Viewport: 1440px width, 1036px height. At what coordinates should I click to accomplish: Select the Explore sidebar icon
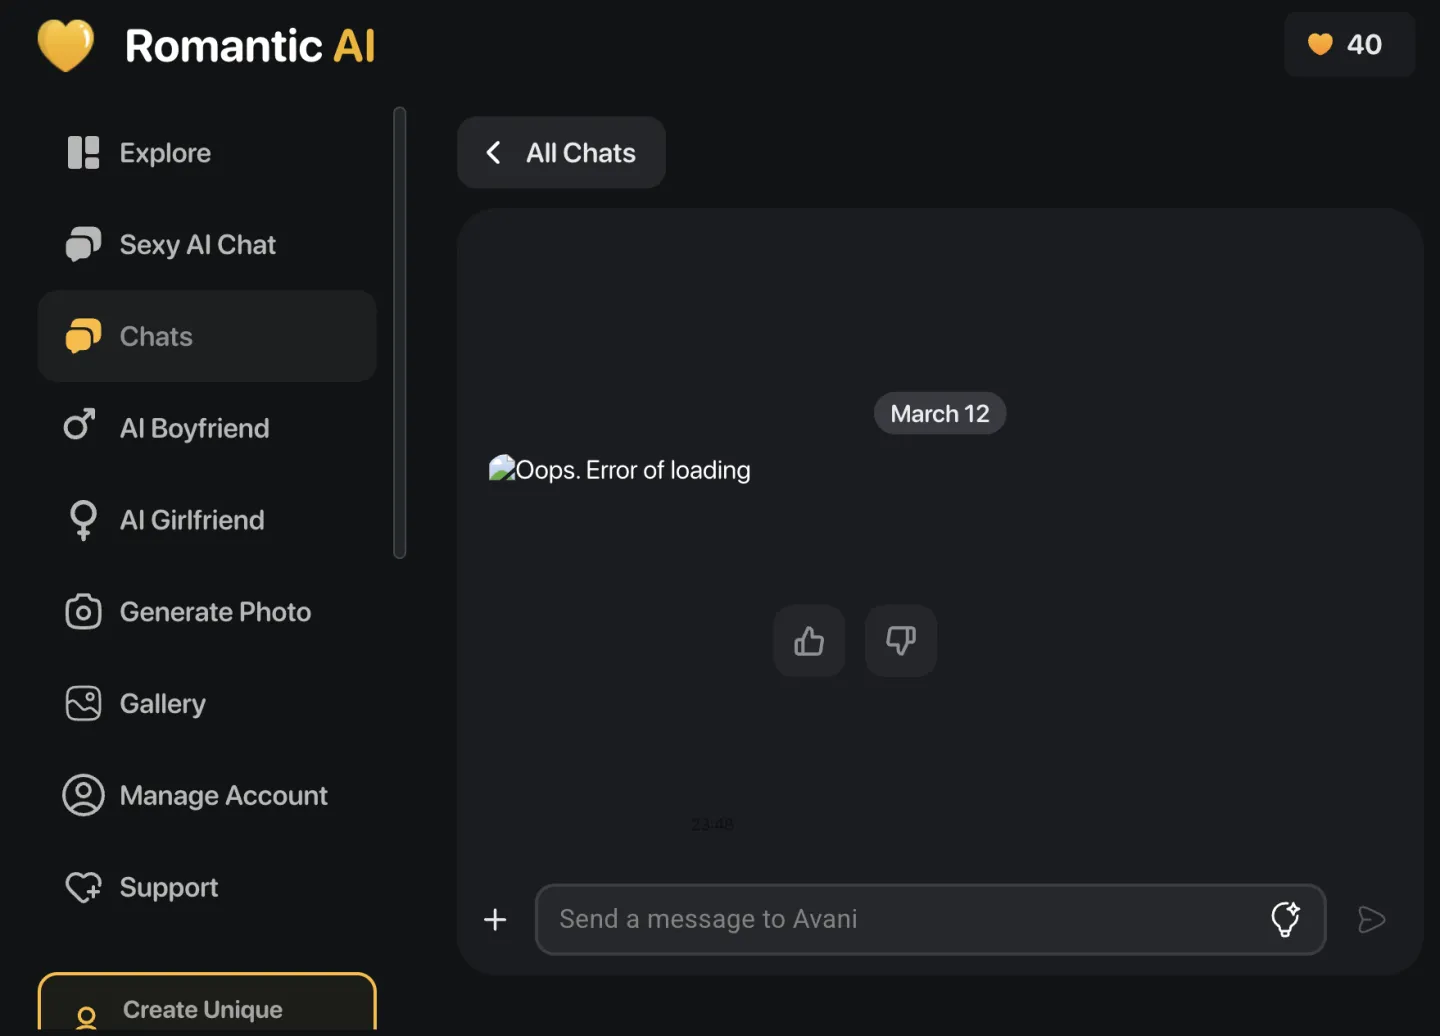click(83, 152)
